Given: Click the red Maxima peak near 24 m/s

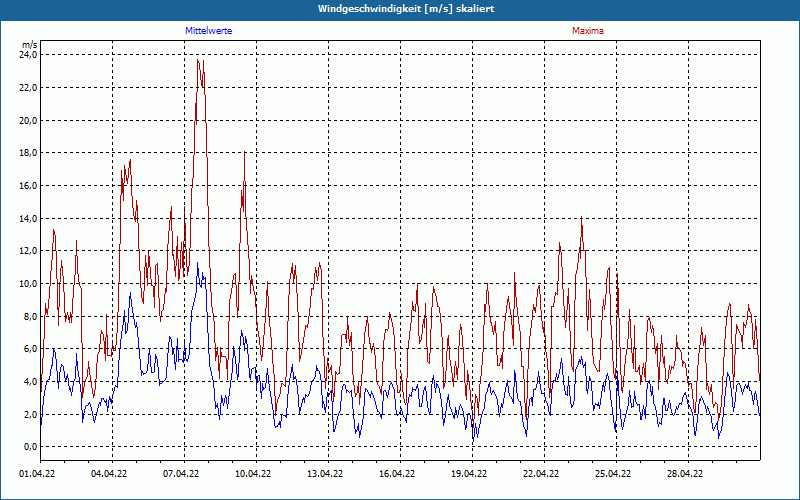Looking at the screenshot, I should pyautogui.click(x=198, y=60).
